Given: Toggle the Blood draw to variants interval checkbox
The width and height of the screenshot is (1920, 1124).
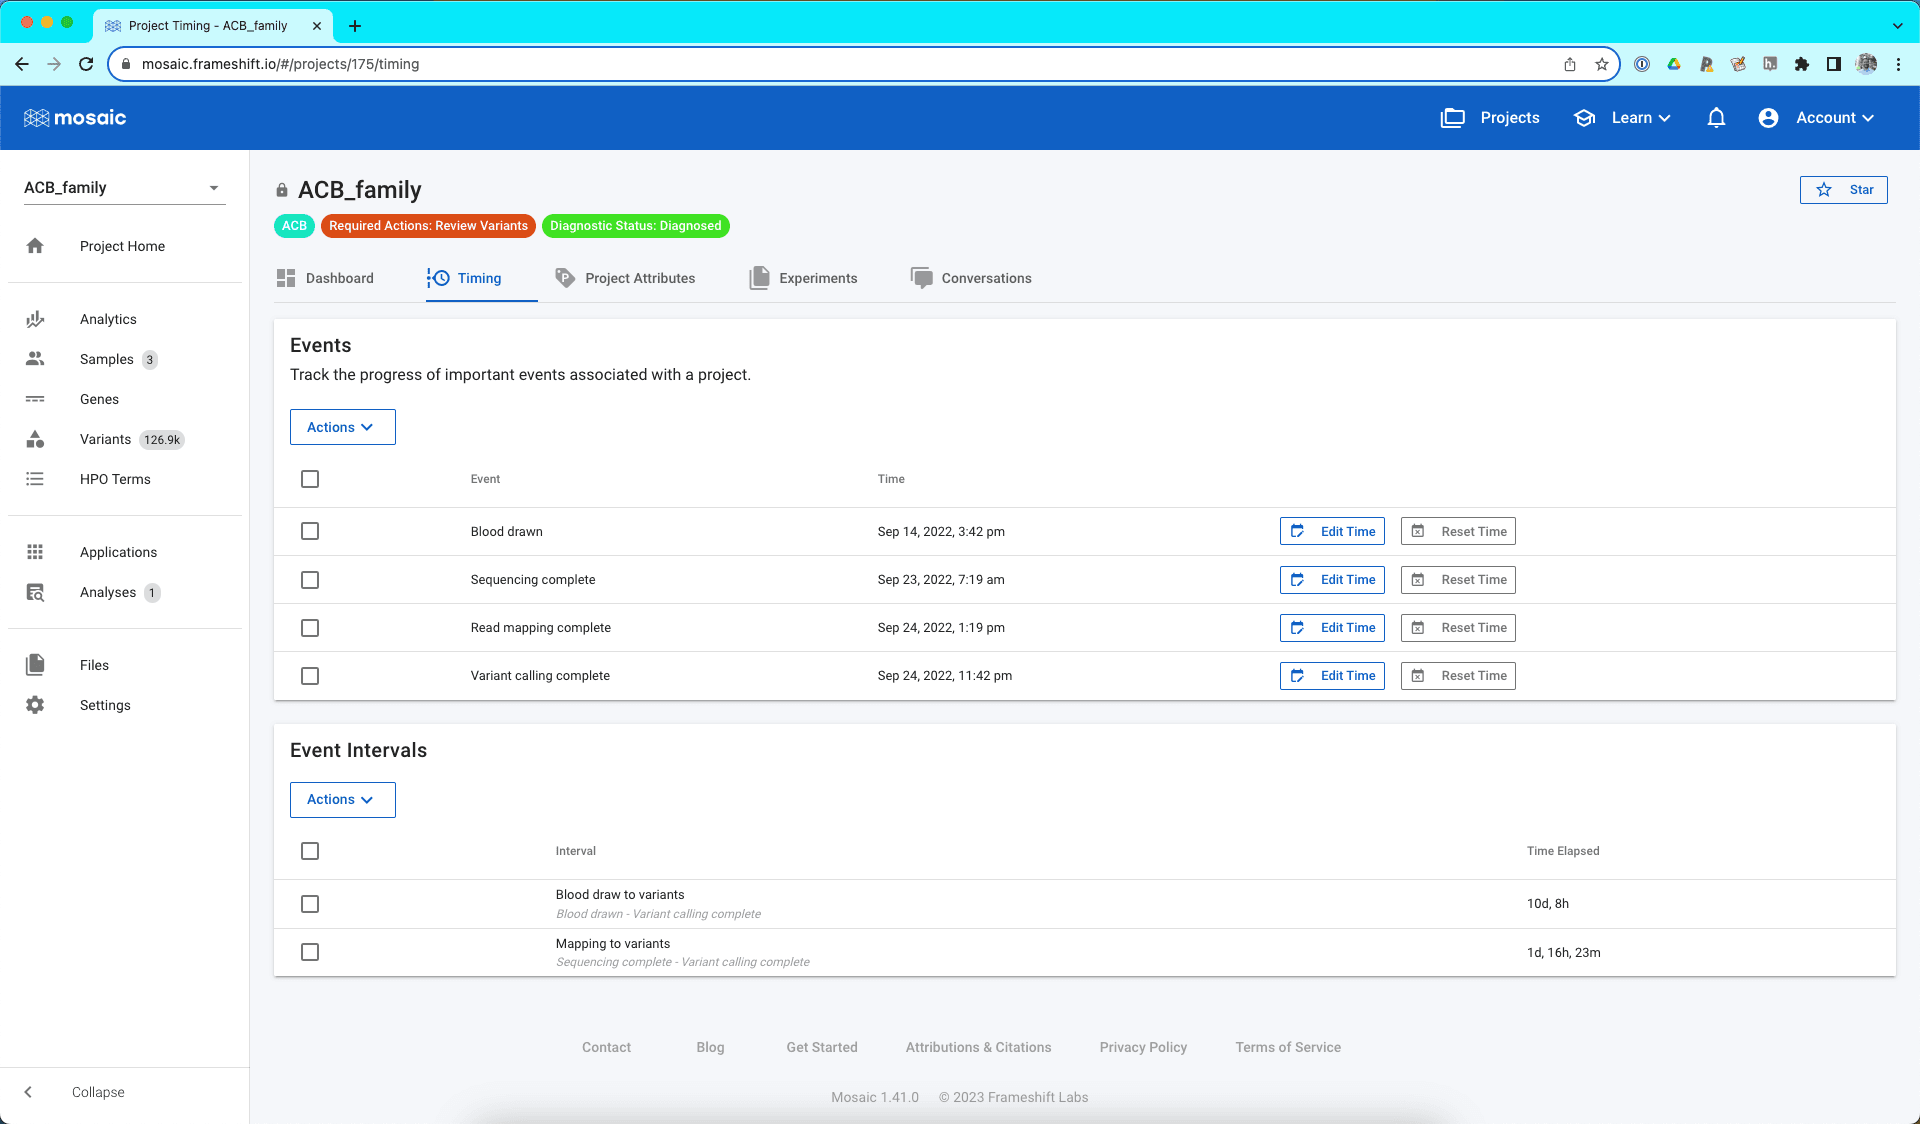Looking at the screenshot, I should [310, 903].
